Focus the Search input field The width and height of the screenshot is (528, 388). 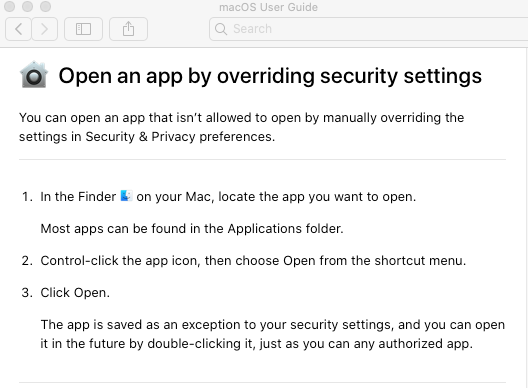(x=368, y=29)
